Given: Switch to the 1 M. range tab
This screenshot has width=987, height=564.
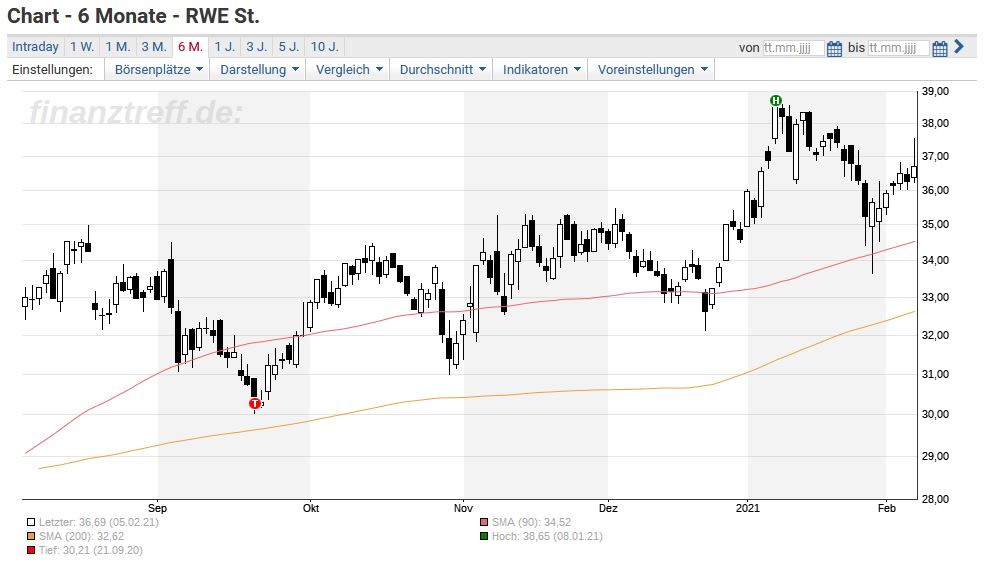Looking at the screenshot, I should coord(118,47).
